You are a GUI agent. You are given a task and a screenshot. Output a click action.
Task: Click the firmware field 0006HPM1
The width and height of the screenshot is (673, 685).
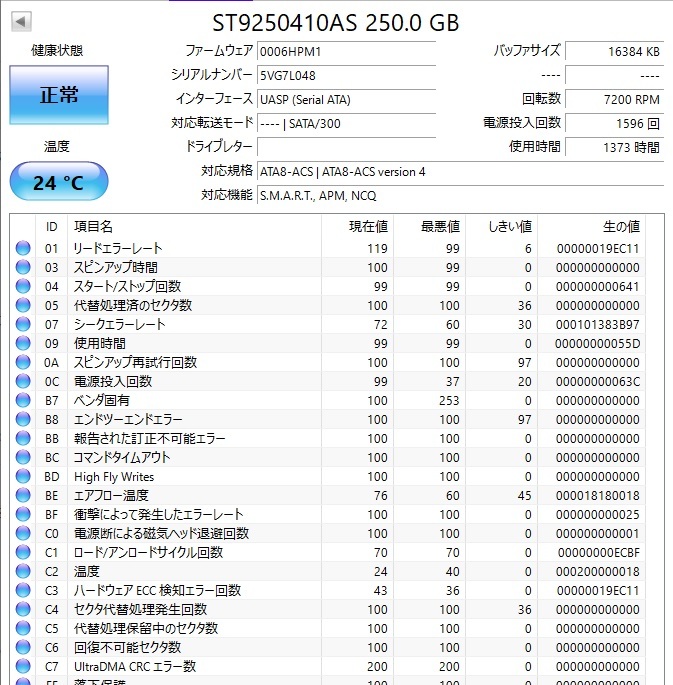tap(347, 52)
